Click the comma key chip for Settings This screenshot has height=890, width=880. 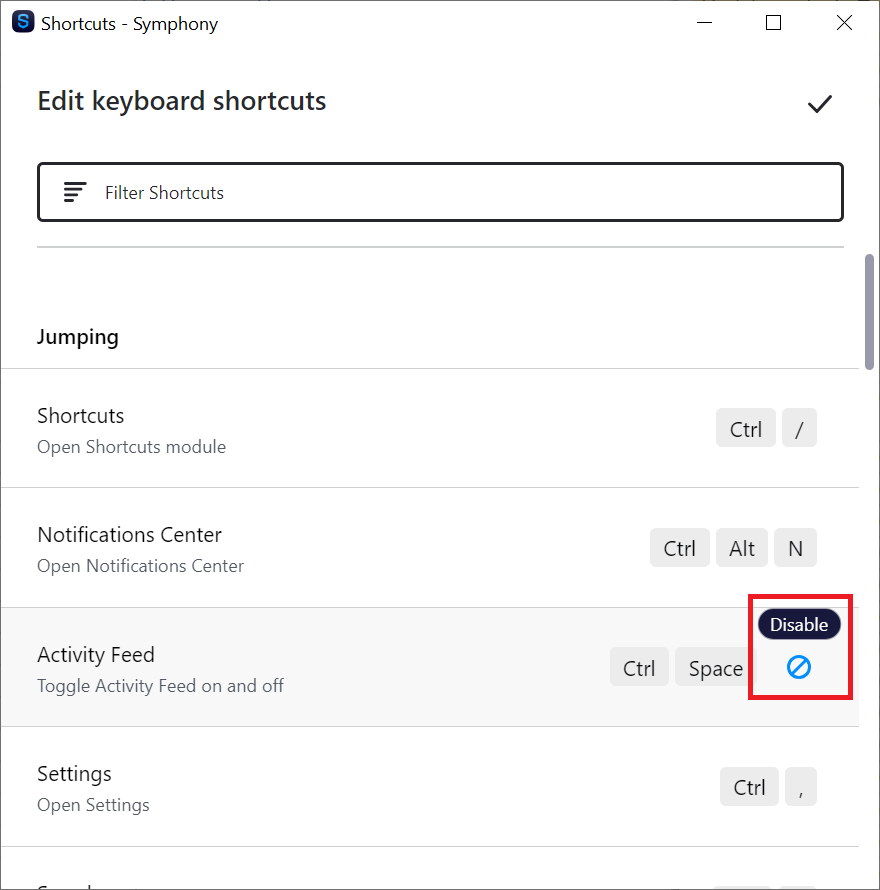point(800,787)
